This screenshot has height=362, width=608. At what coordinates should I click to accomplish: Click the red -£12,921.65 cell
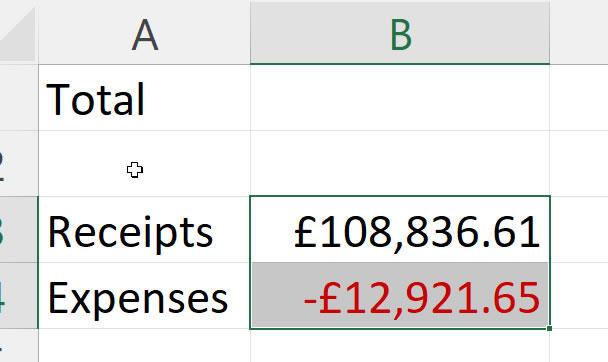coord(400,295)
